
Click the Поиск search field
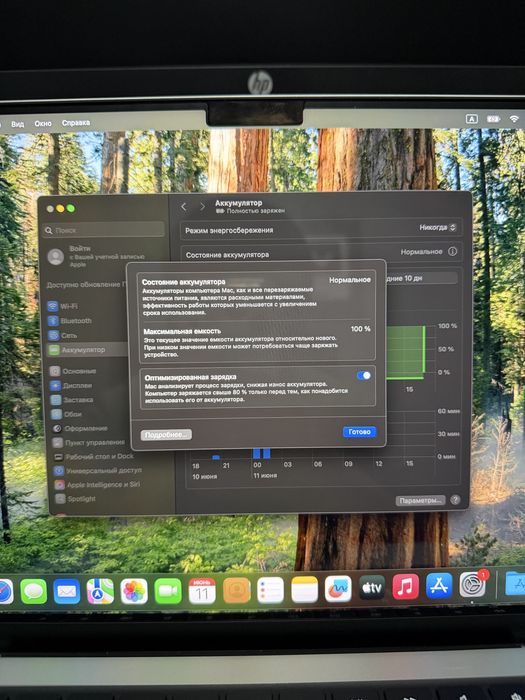104,230
